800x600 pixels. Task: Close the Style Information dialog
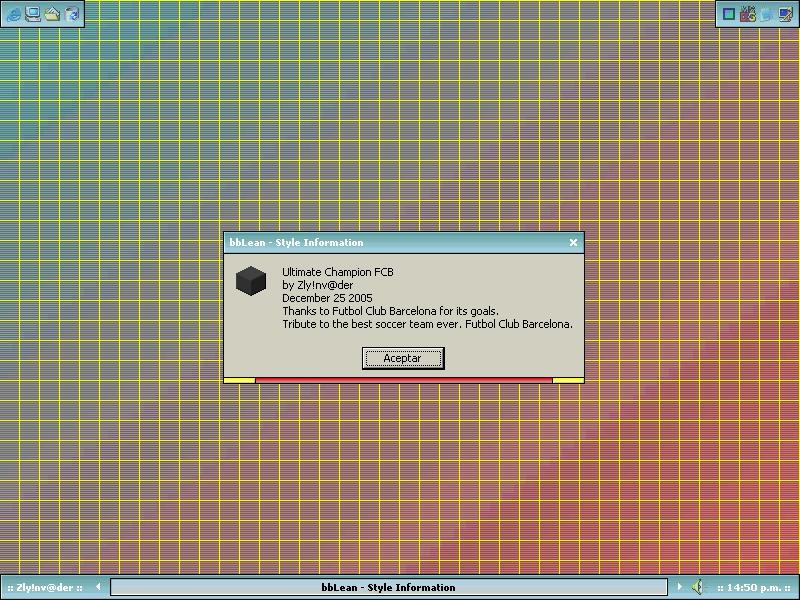pyautogui.click(x=573, y=242)
